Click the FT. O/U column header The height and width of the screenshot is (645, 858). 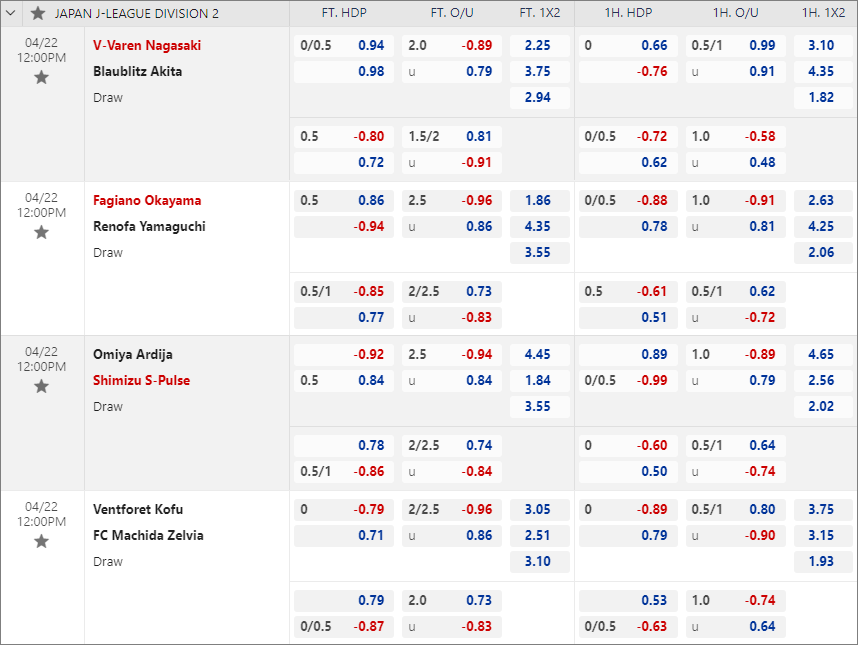452,13
